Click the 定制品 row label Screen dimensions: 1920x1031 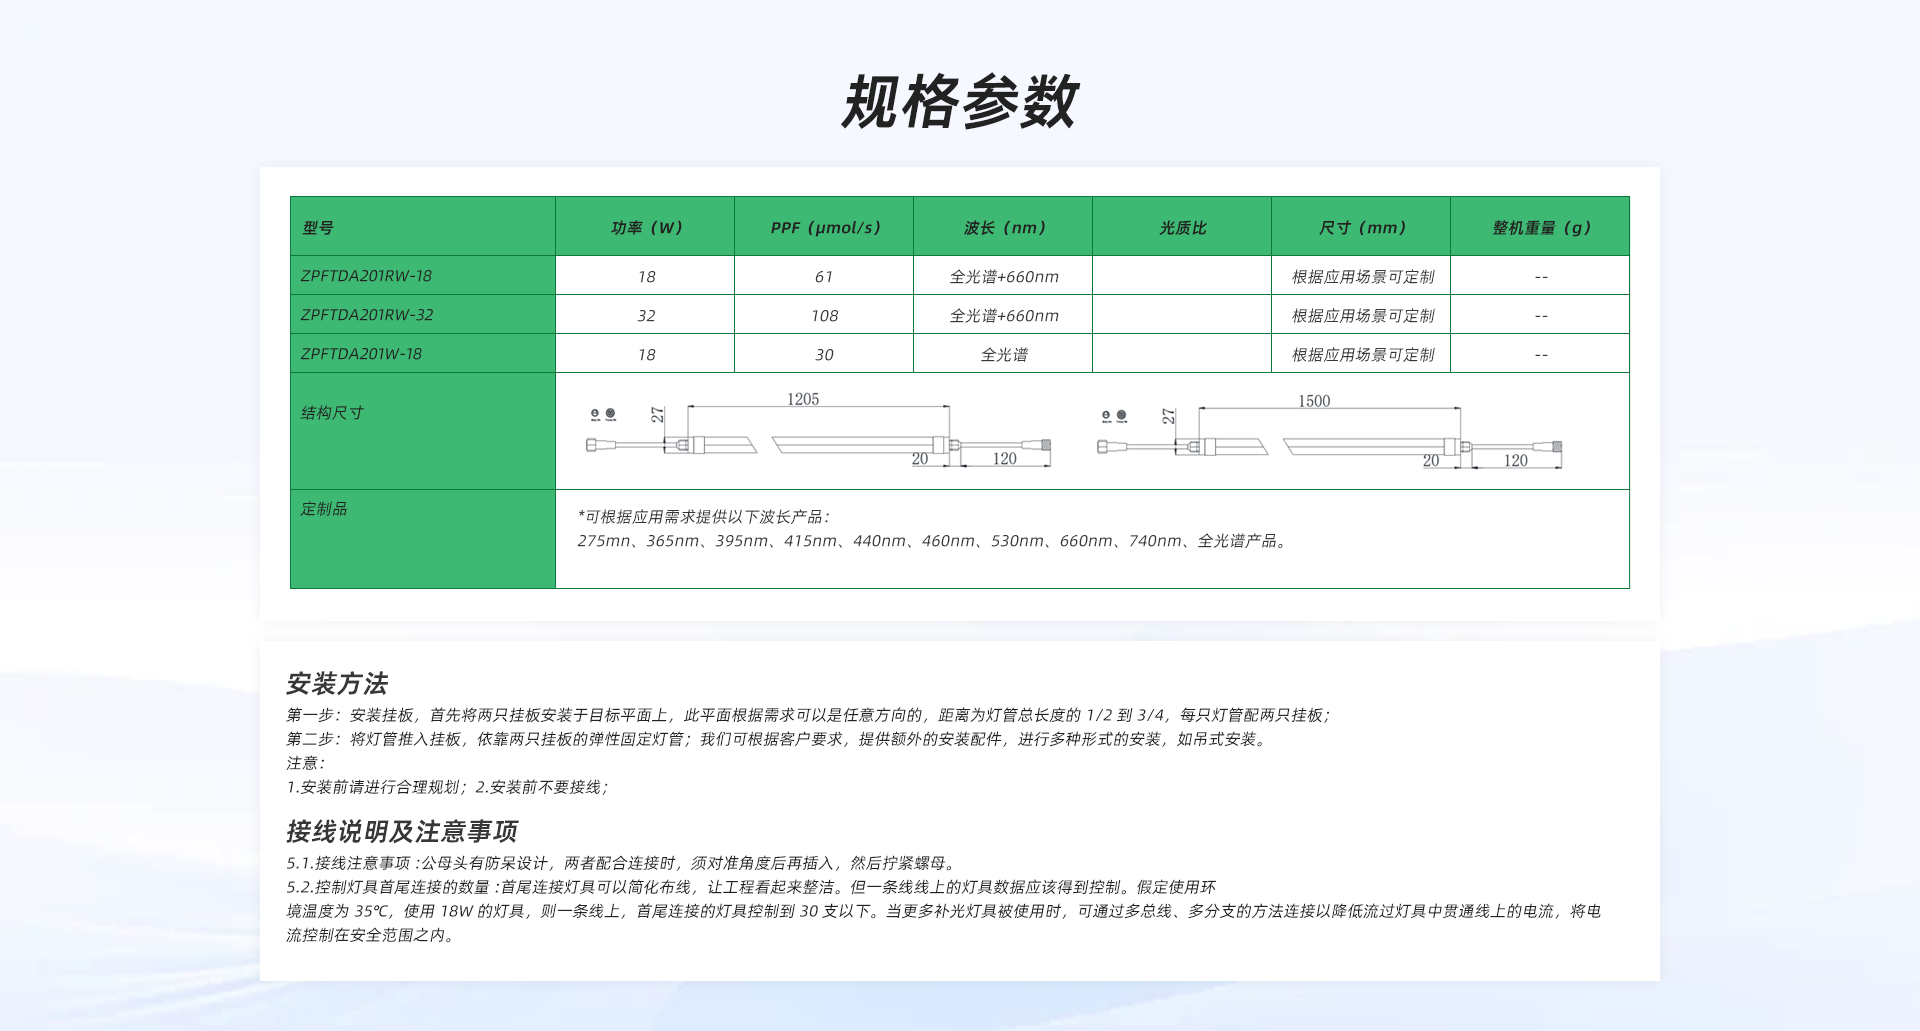coord(324,509)
